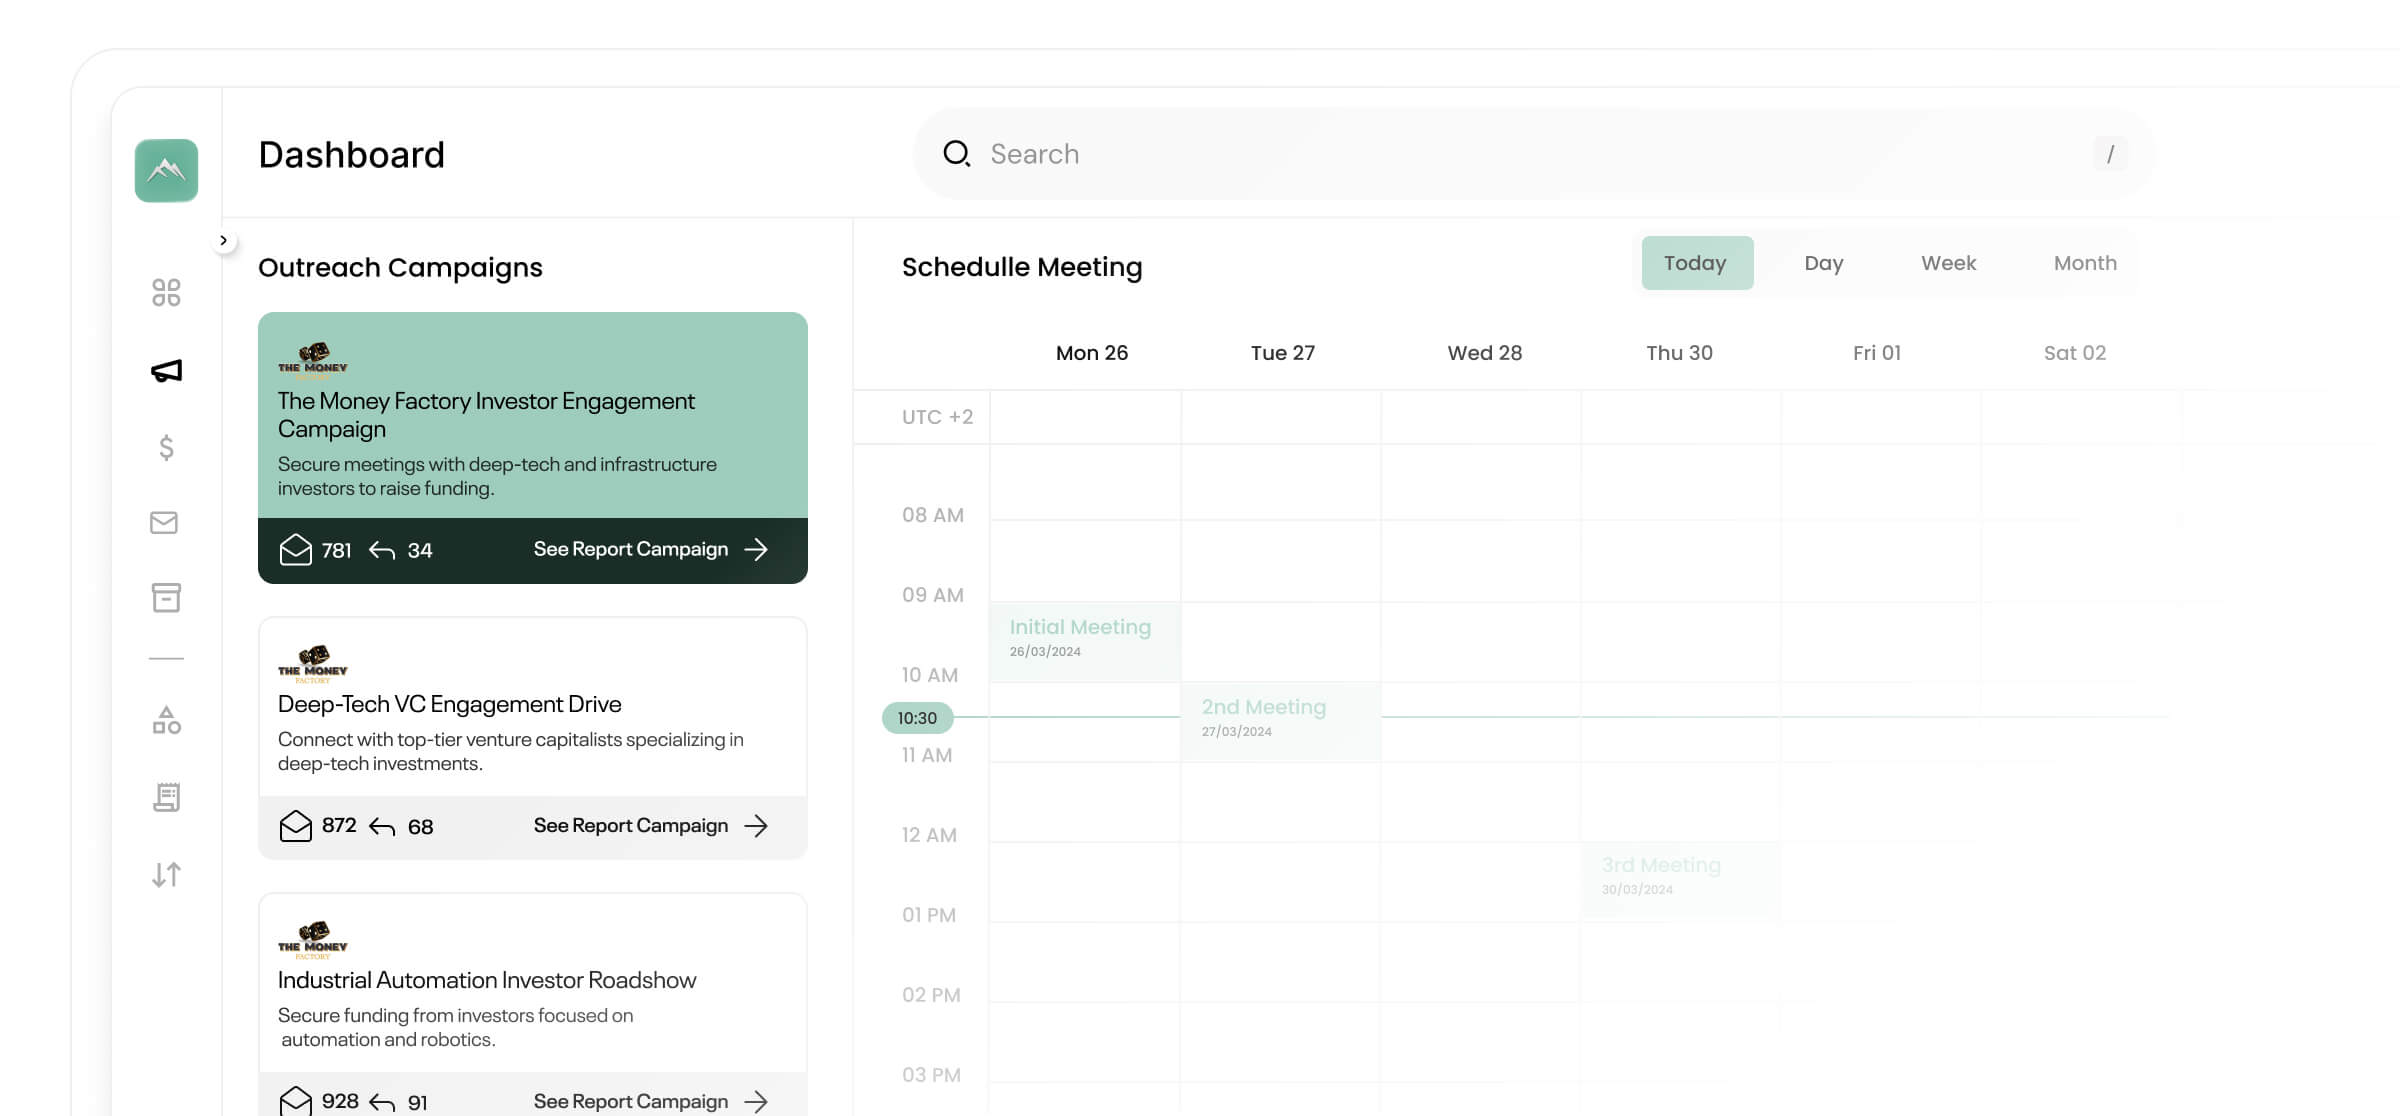Open the grid overview sidebar icon

tap(166, 292)
